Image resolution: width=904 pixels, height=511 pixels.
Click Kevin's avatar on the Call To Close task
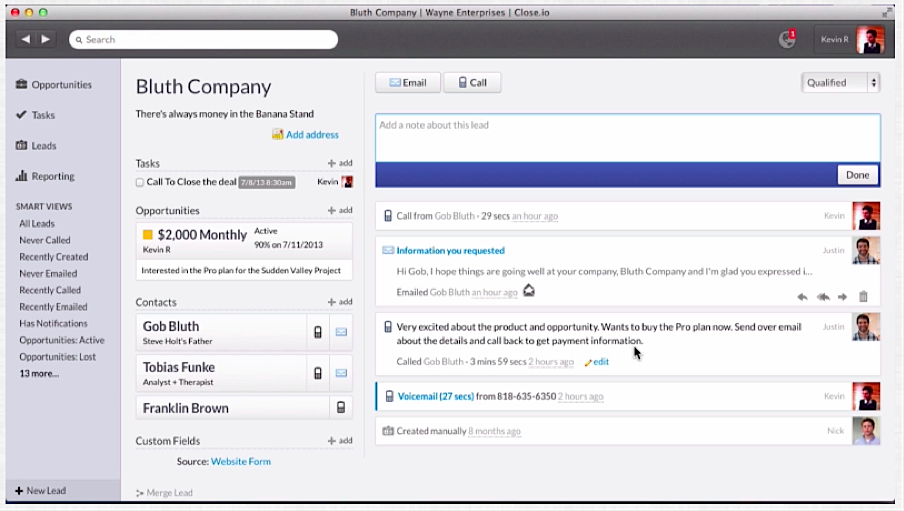point(347,182)
